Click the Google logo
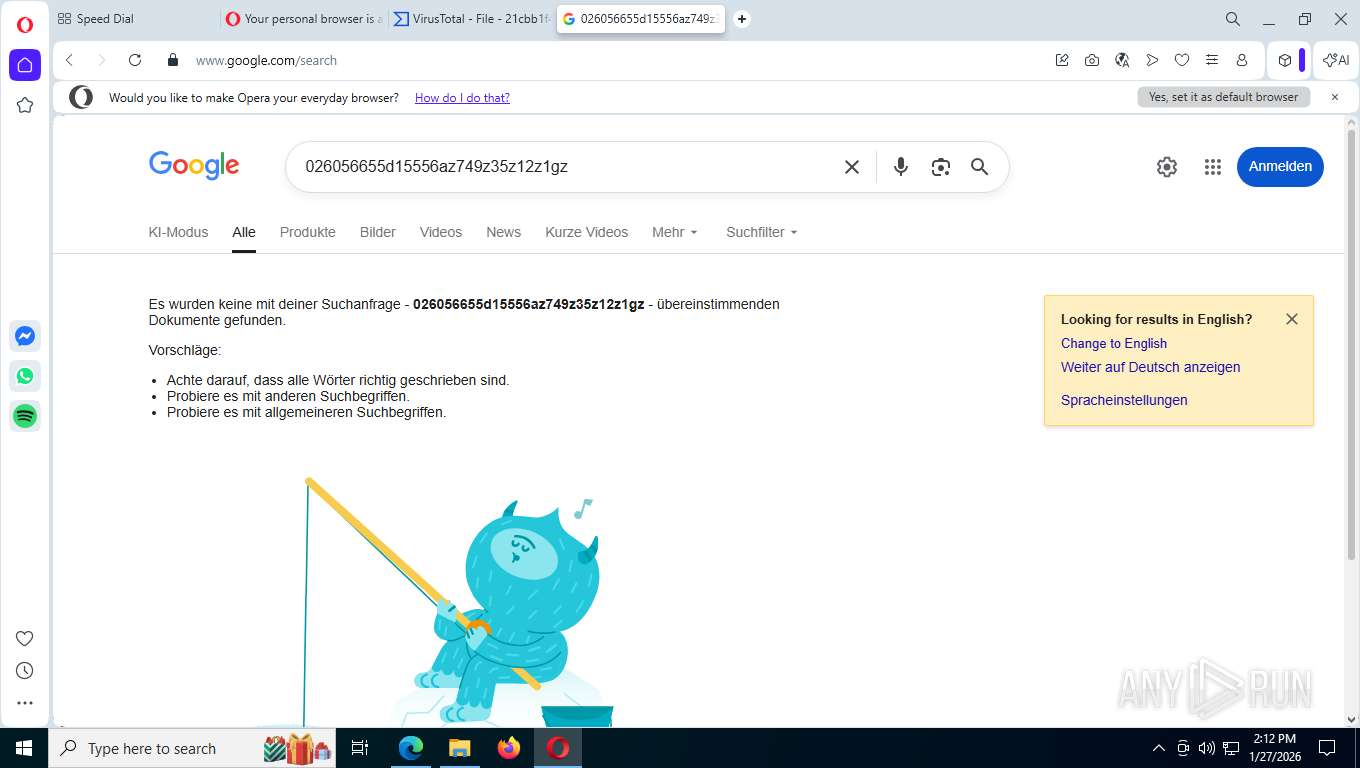This screenshot has height=768, width=1360. tap(194, 166)
